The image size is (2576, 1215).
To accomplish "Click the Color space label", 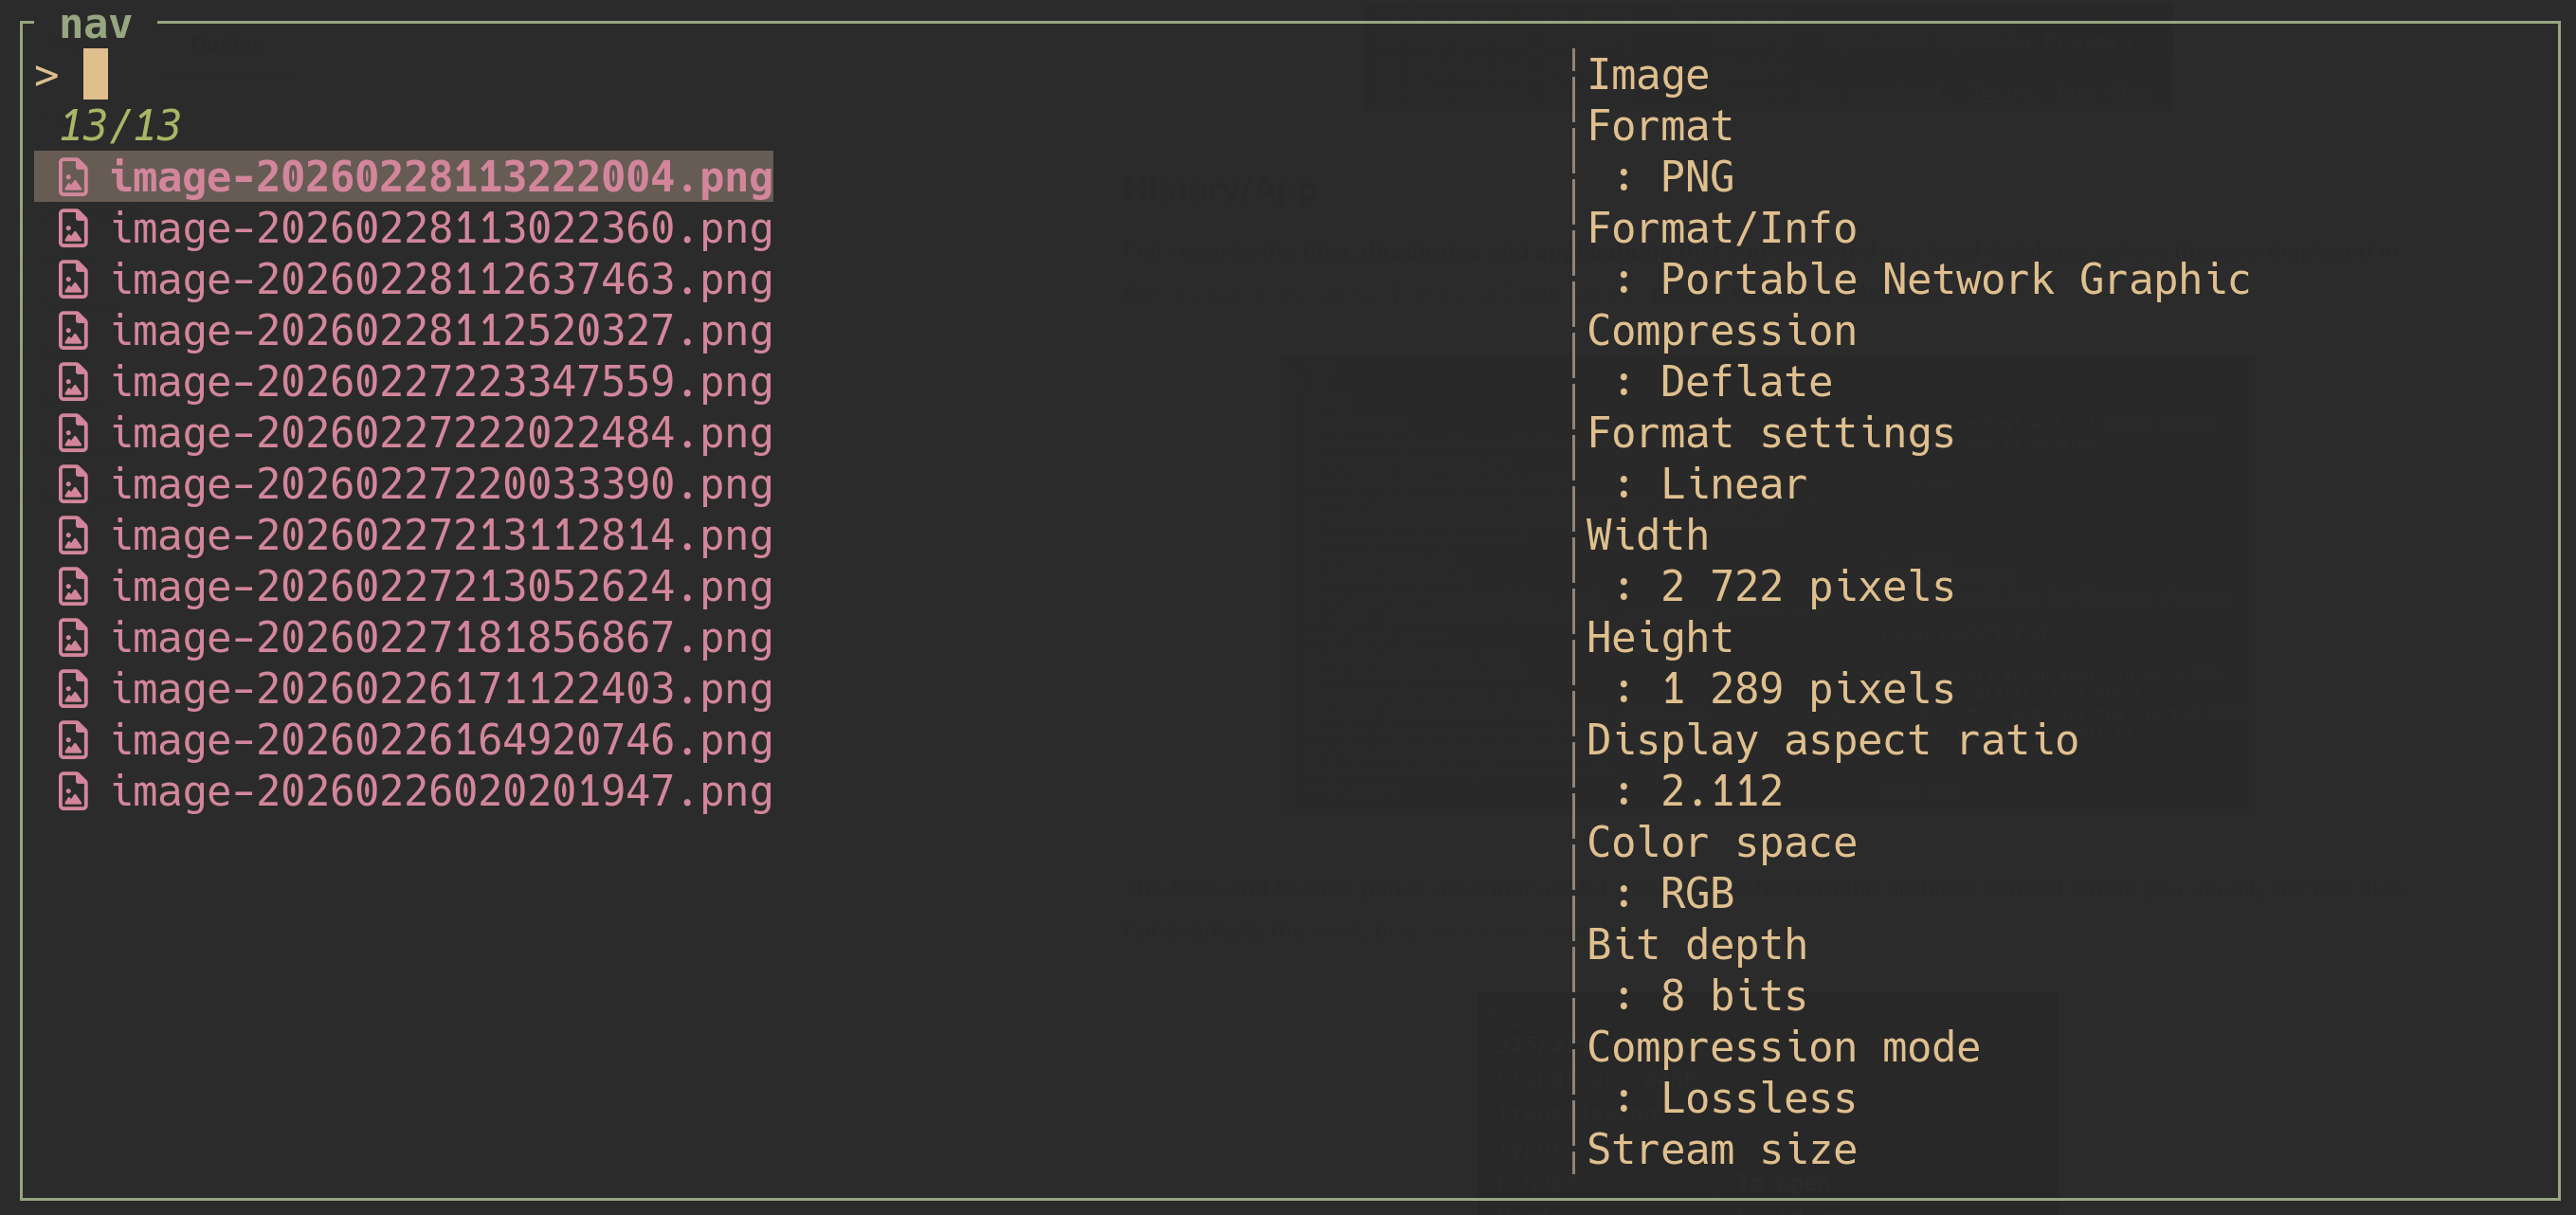I will 1721,843.
